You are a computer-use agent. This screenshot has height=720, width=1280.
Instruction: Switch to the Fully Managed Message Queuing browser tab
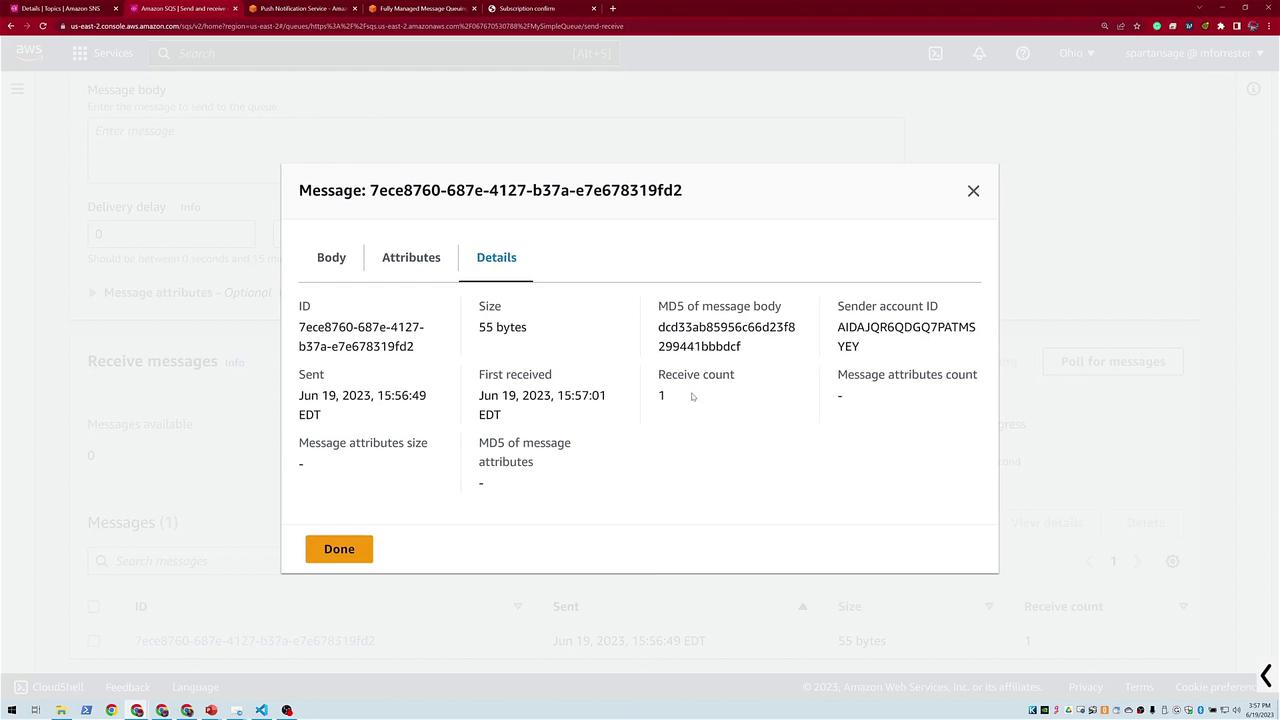(x=421, y=8)
